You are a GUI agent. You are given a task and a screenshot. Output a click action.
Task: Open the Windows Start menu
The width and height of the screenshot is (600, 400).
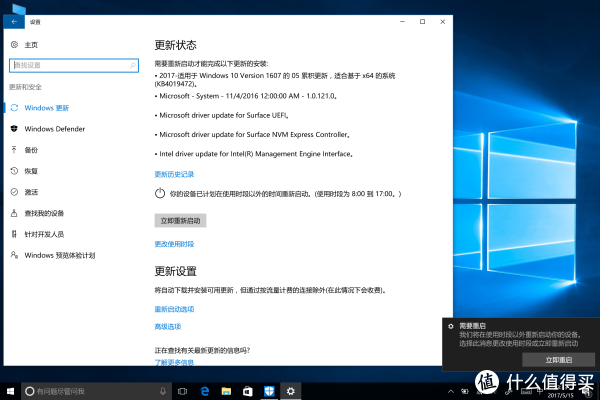(10, 391)
